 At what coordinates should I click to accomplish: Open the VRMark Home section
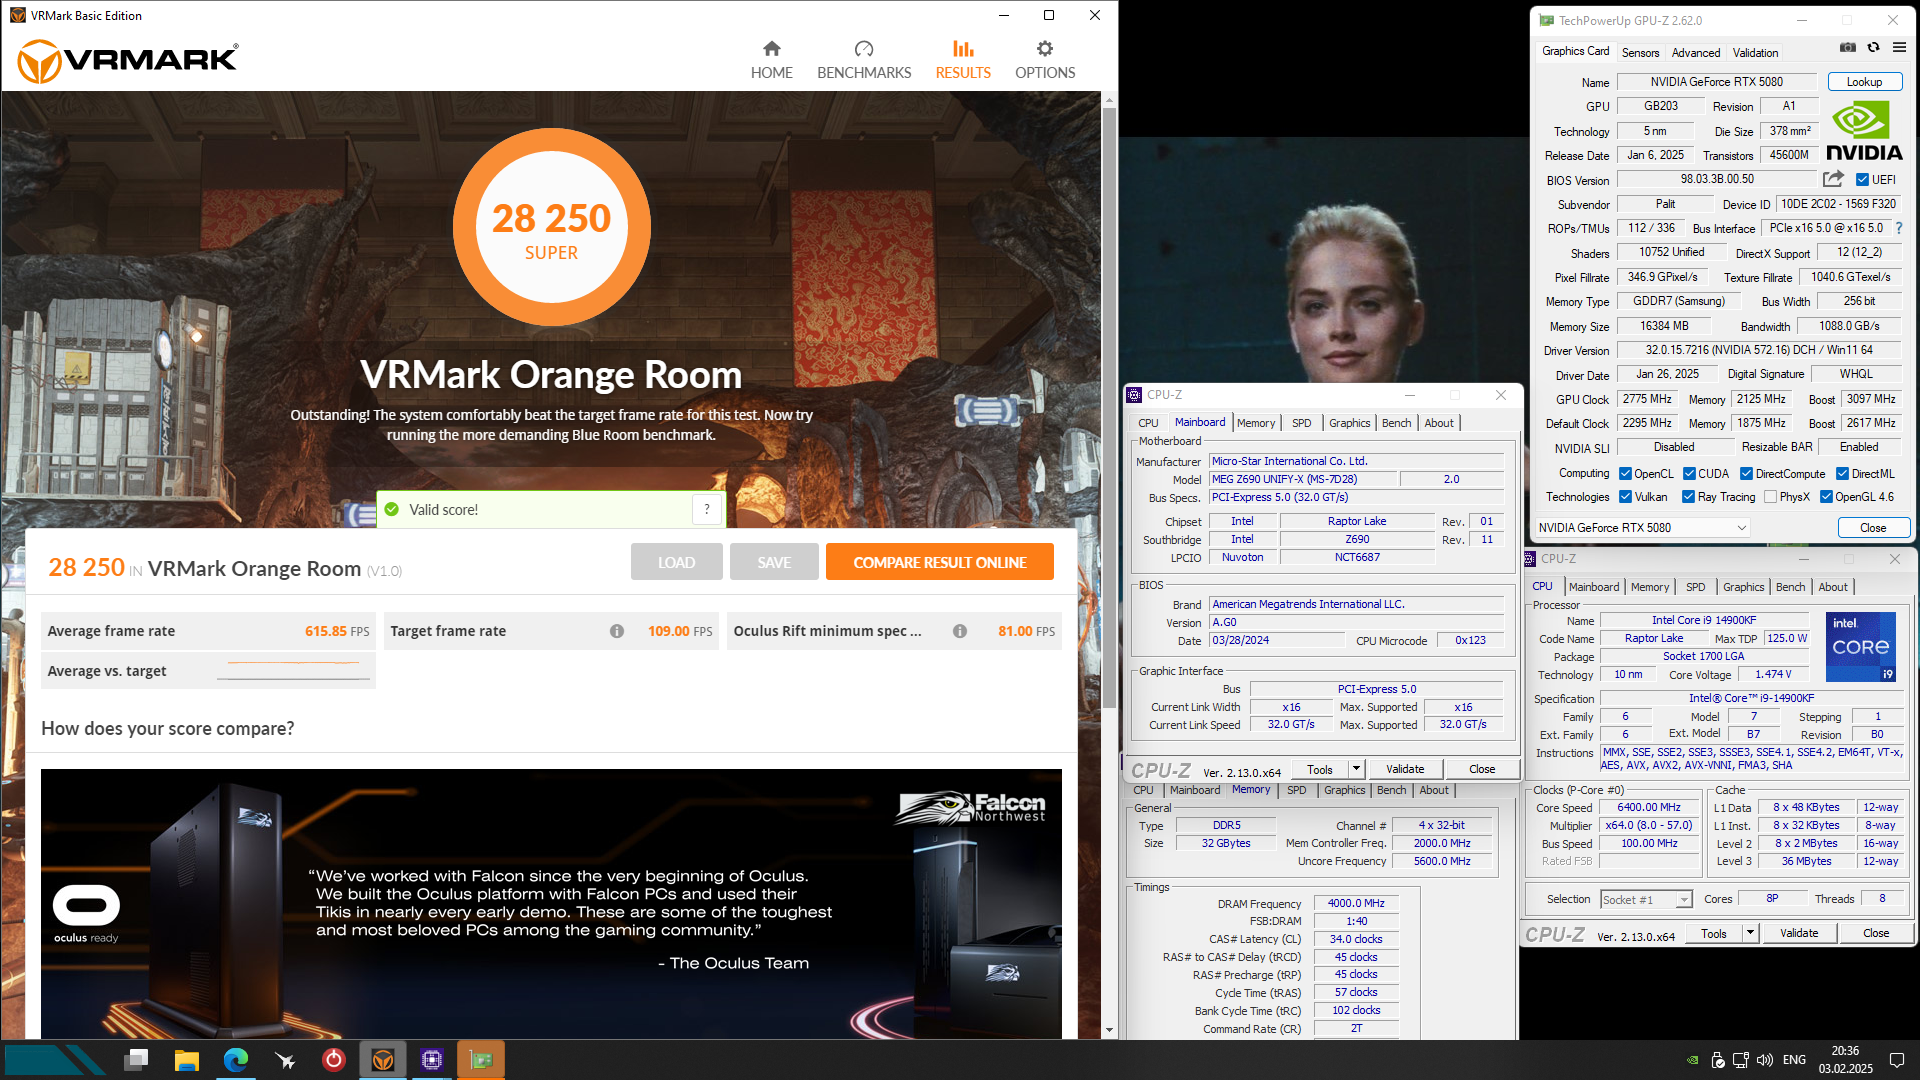pos(771,60)
